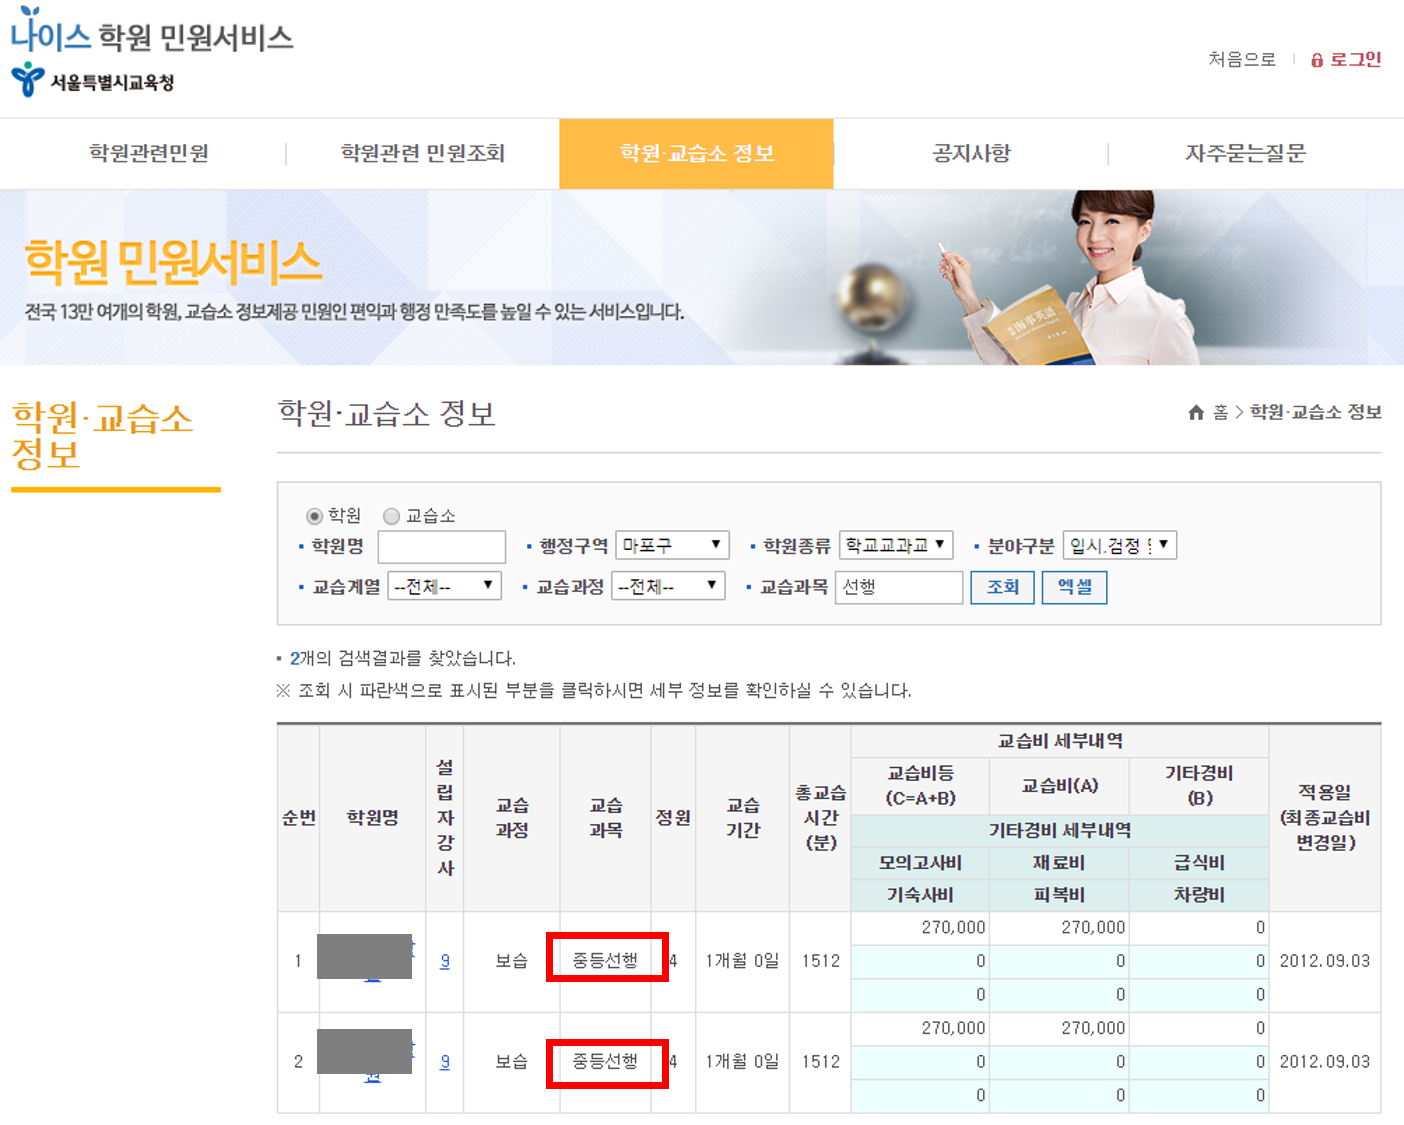Select the 학원 radio button
The height and width of the screenshot is (1125, 1404).
point(314,516)
